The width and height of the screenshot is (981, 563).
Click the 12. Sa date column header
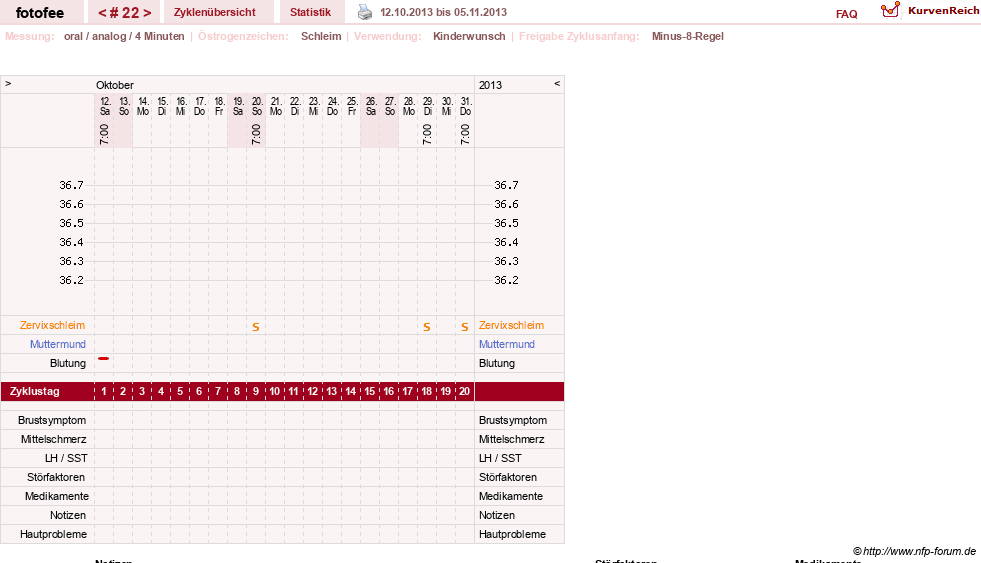tap(105, 106)
